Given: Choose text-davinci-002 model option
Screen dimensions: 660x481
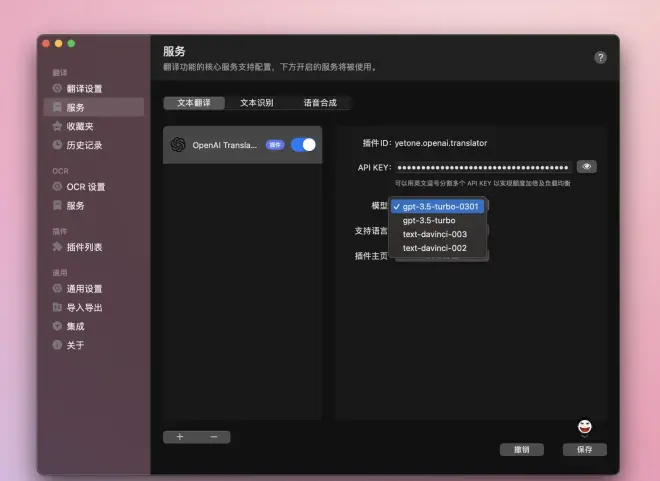Looking at the screenshot, I should (x=438, y=248).
